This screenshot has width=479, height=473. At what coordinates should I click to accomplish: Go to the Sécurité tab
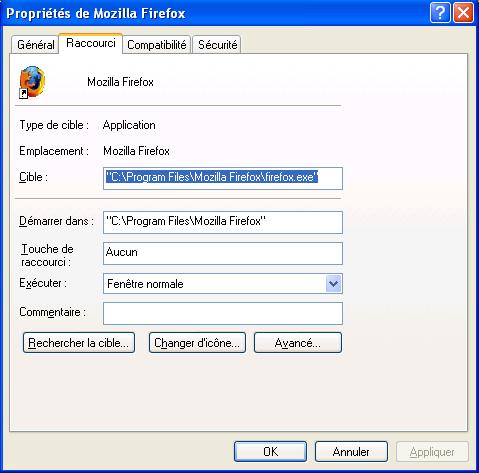coord(217,45)
